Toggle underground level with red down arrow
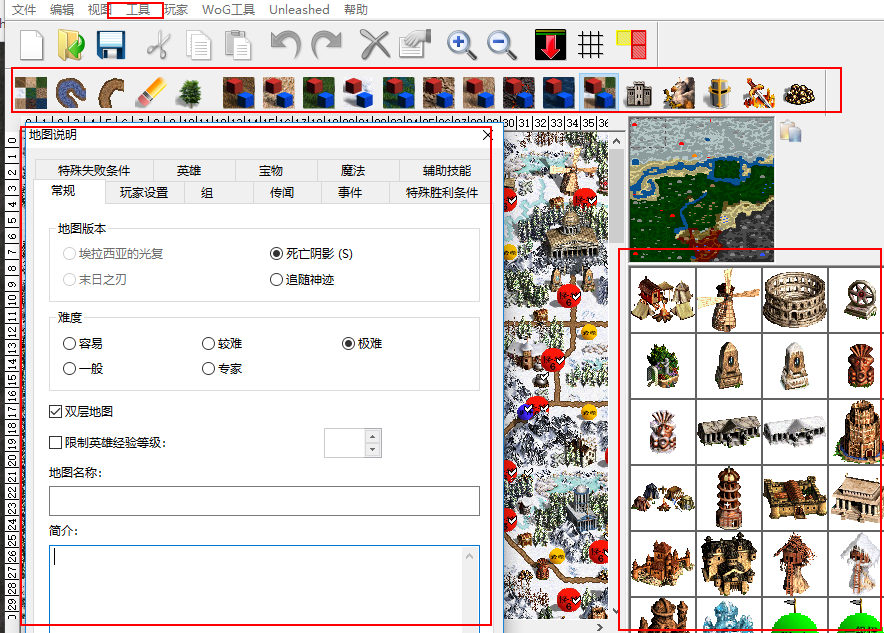Image resolution: width=884 pixels, height=633 pixels. pos(550,45)
